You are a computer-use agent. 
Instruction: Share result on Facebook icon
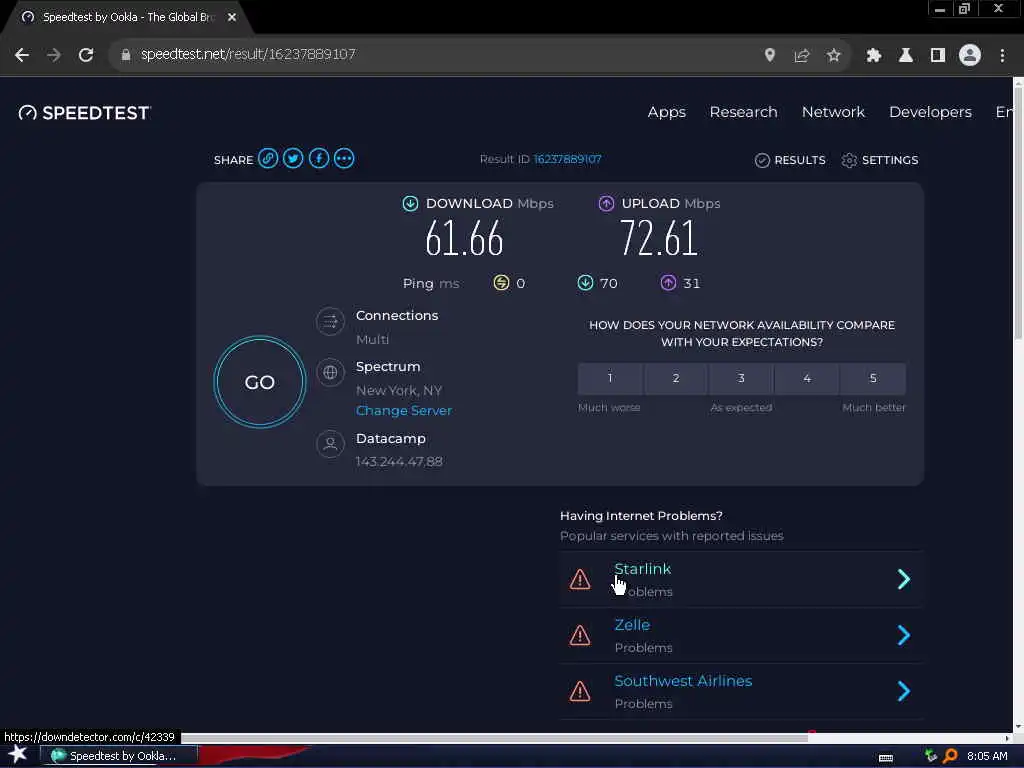coord(319,159)
